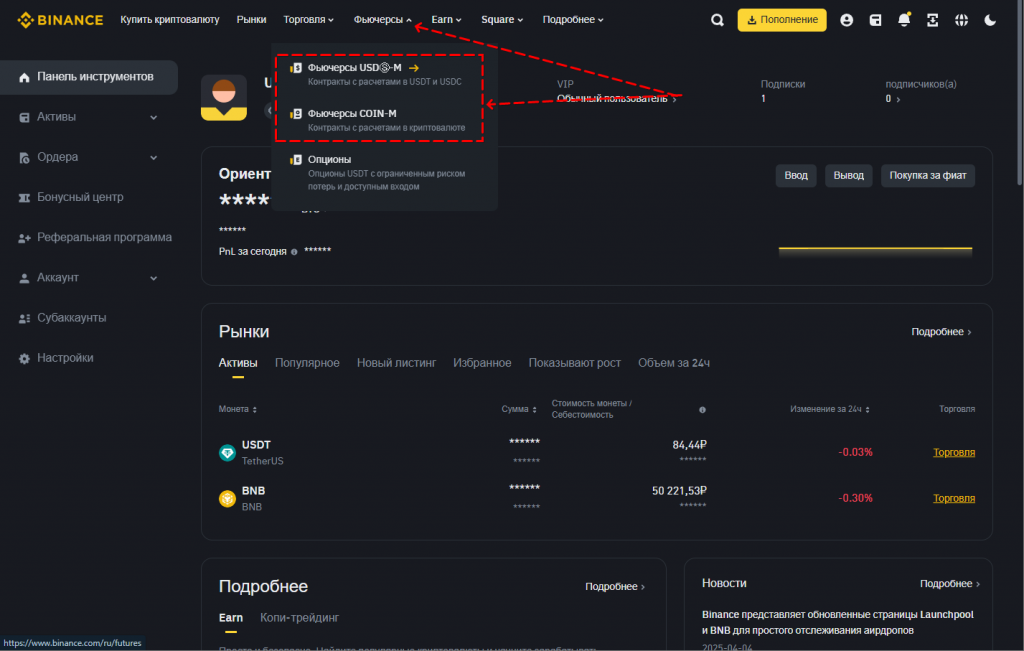Viewport: 1024px width, 651px height.
Task: Click the Ввод button
Action: 796,176
